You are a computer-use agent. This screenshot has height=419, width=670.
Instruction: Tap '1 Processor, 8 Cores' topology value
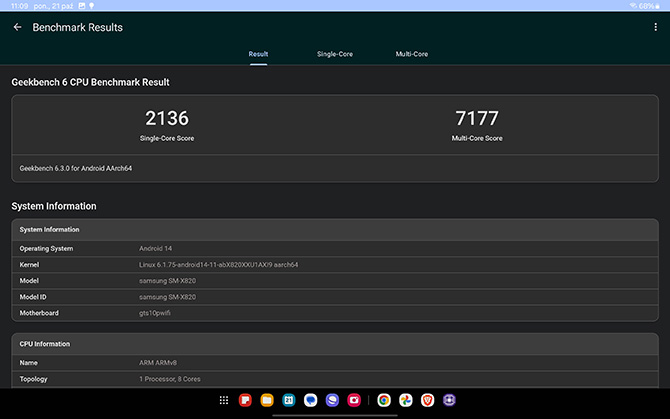[x=170, y=379]
